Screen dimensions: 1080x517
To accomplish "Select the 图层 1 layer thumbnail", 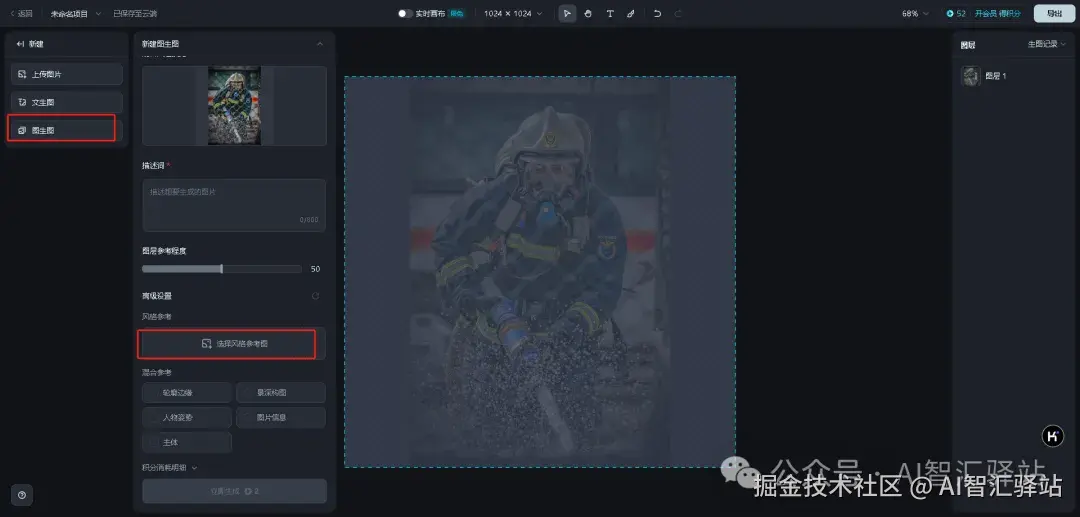I will [x=970, y=76].
